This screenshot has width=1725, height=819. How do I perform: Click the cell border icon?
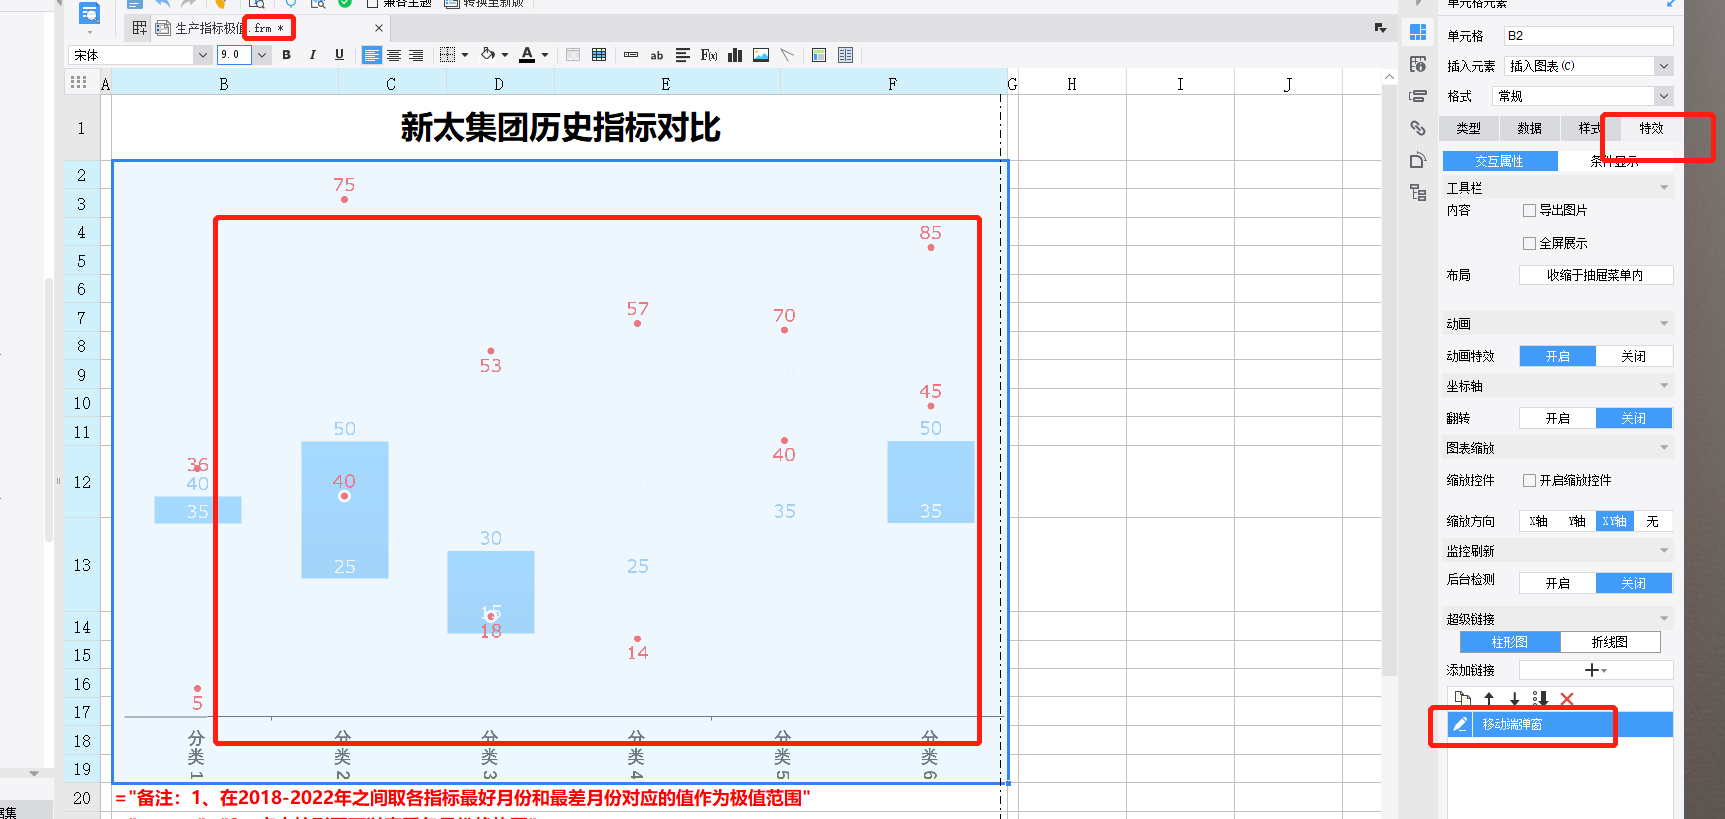pos(448,55)
